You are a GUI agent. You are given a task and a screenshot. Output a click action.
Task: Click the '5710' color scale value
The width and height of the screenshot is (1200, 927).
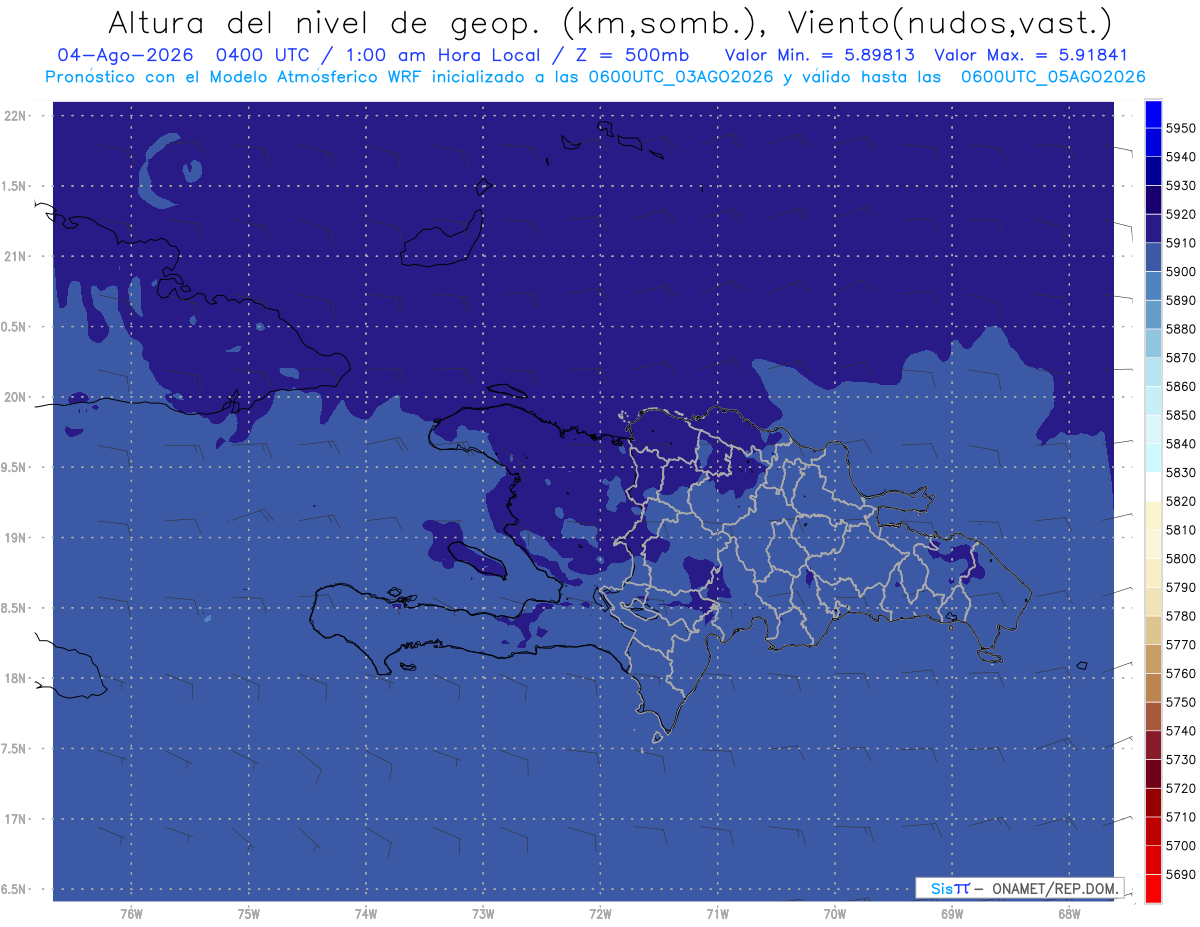pos(1180,817)
